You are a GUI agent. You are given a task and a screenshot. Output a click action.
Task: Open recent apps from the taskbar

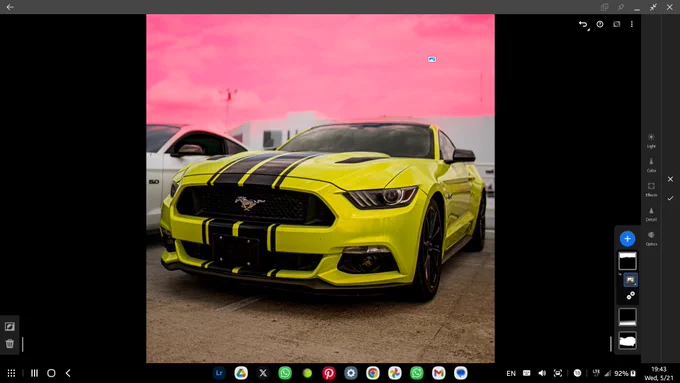34,373
